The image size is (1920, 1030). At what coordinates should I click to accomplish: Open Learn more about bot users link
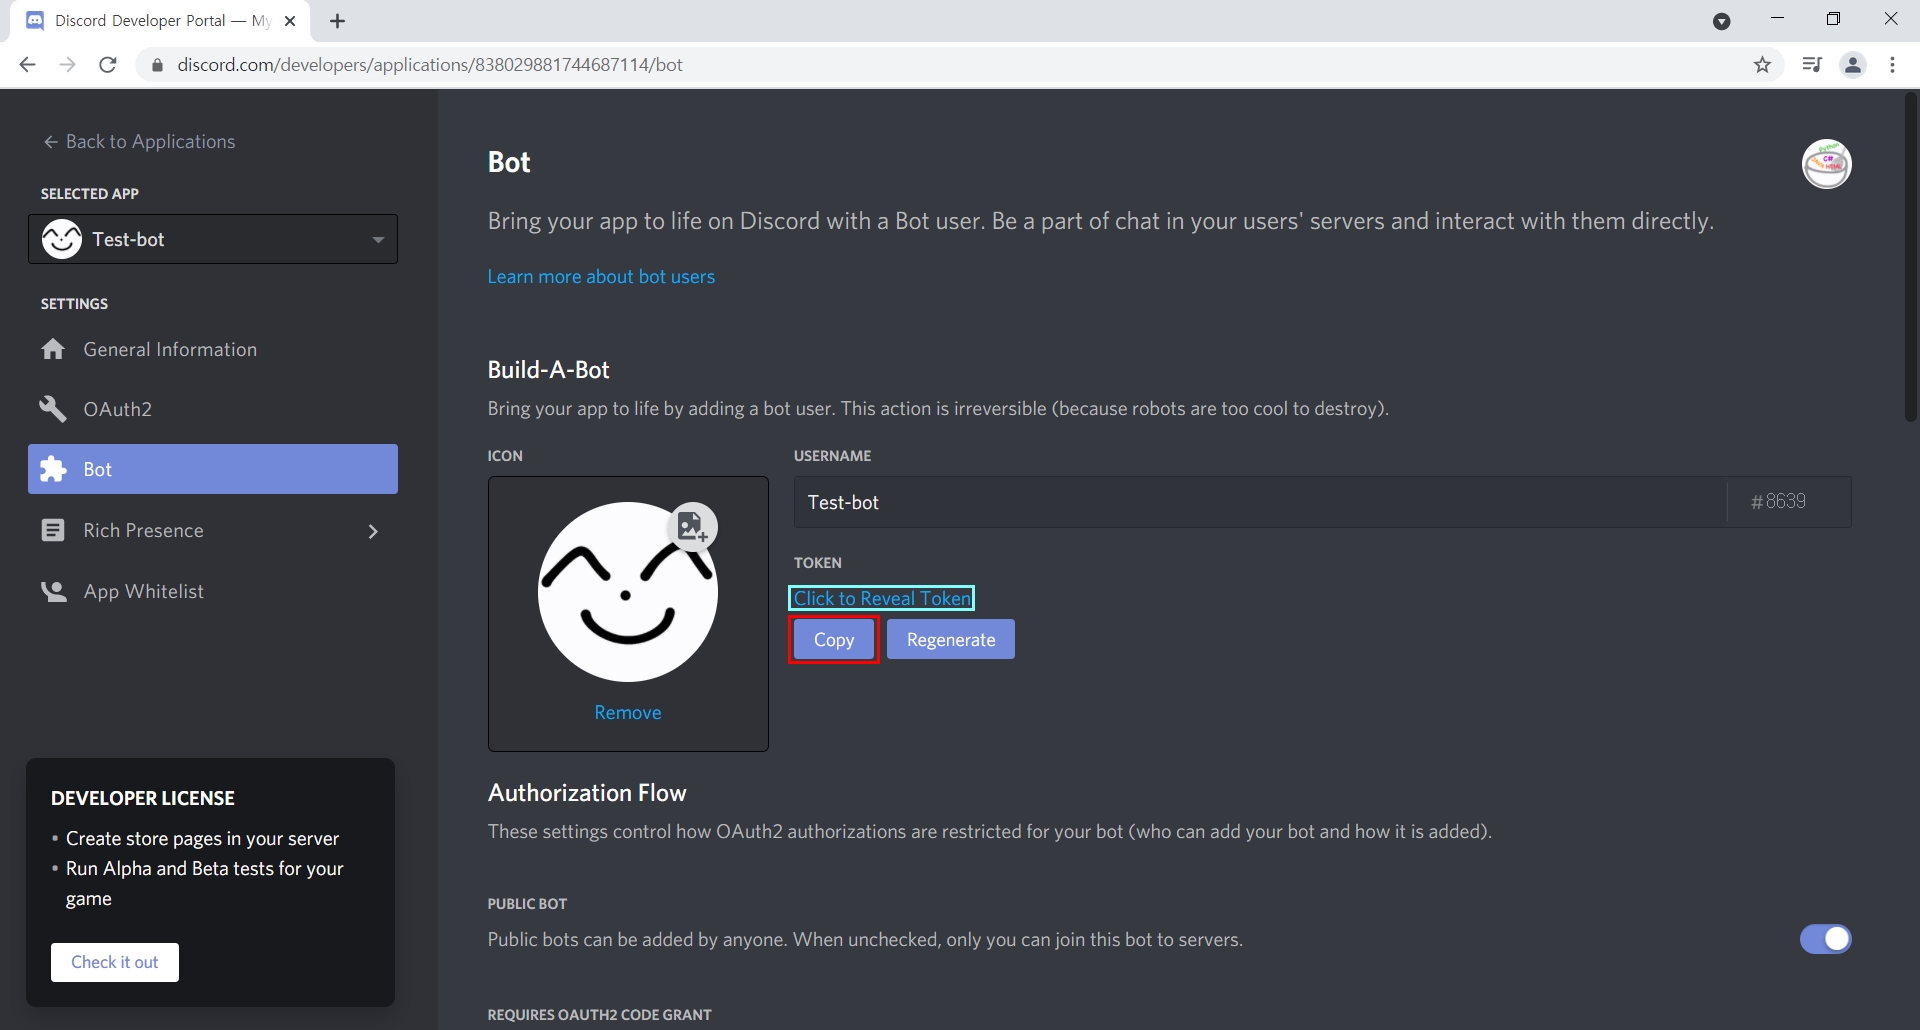pos(601,277)
